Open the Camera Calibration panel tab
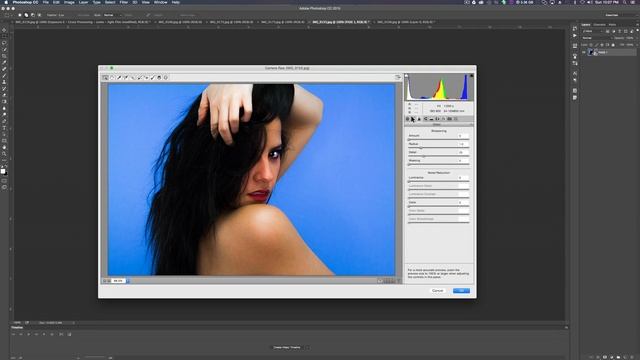This screenshot has height=360, width=640. click(450, 119)
